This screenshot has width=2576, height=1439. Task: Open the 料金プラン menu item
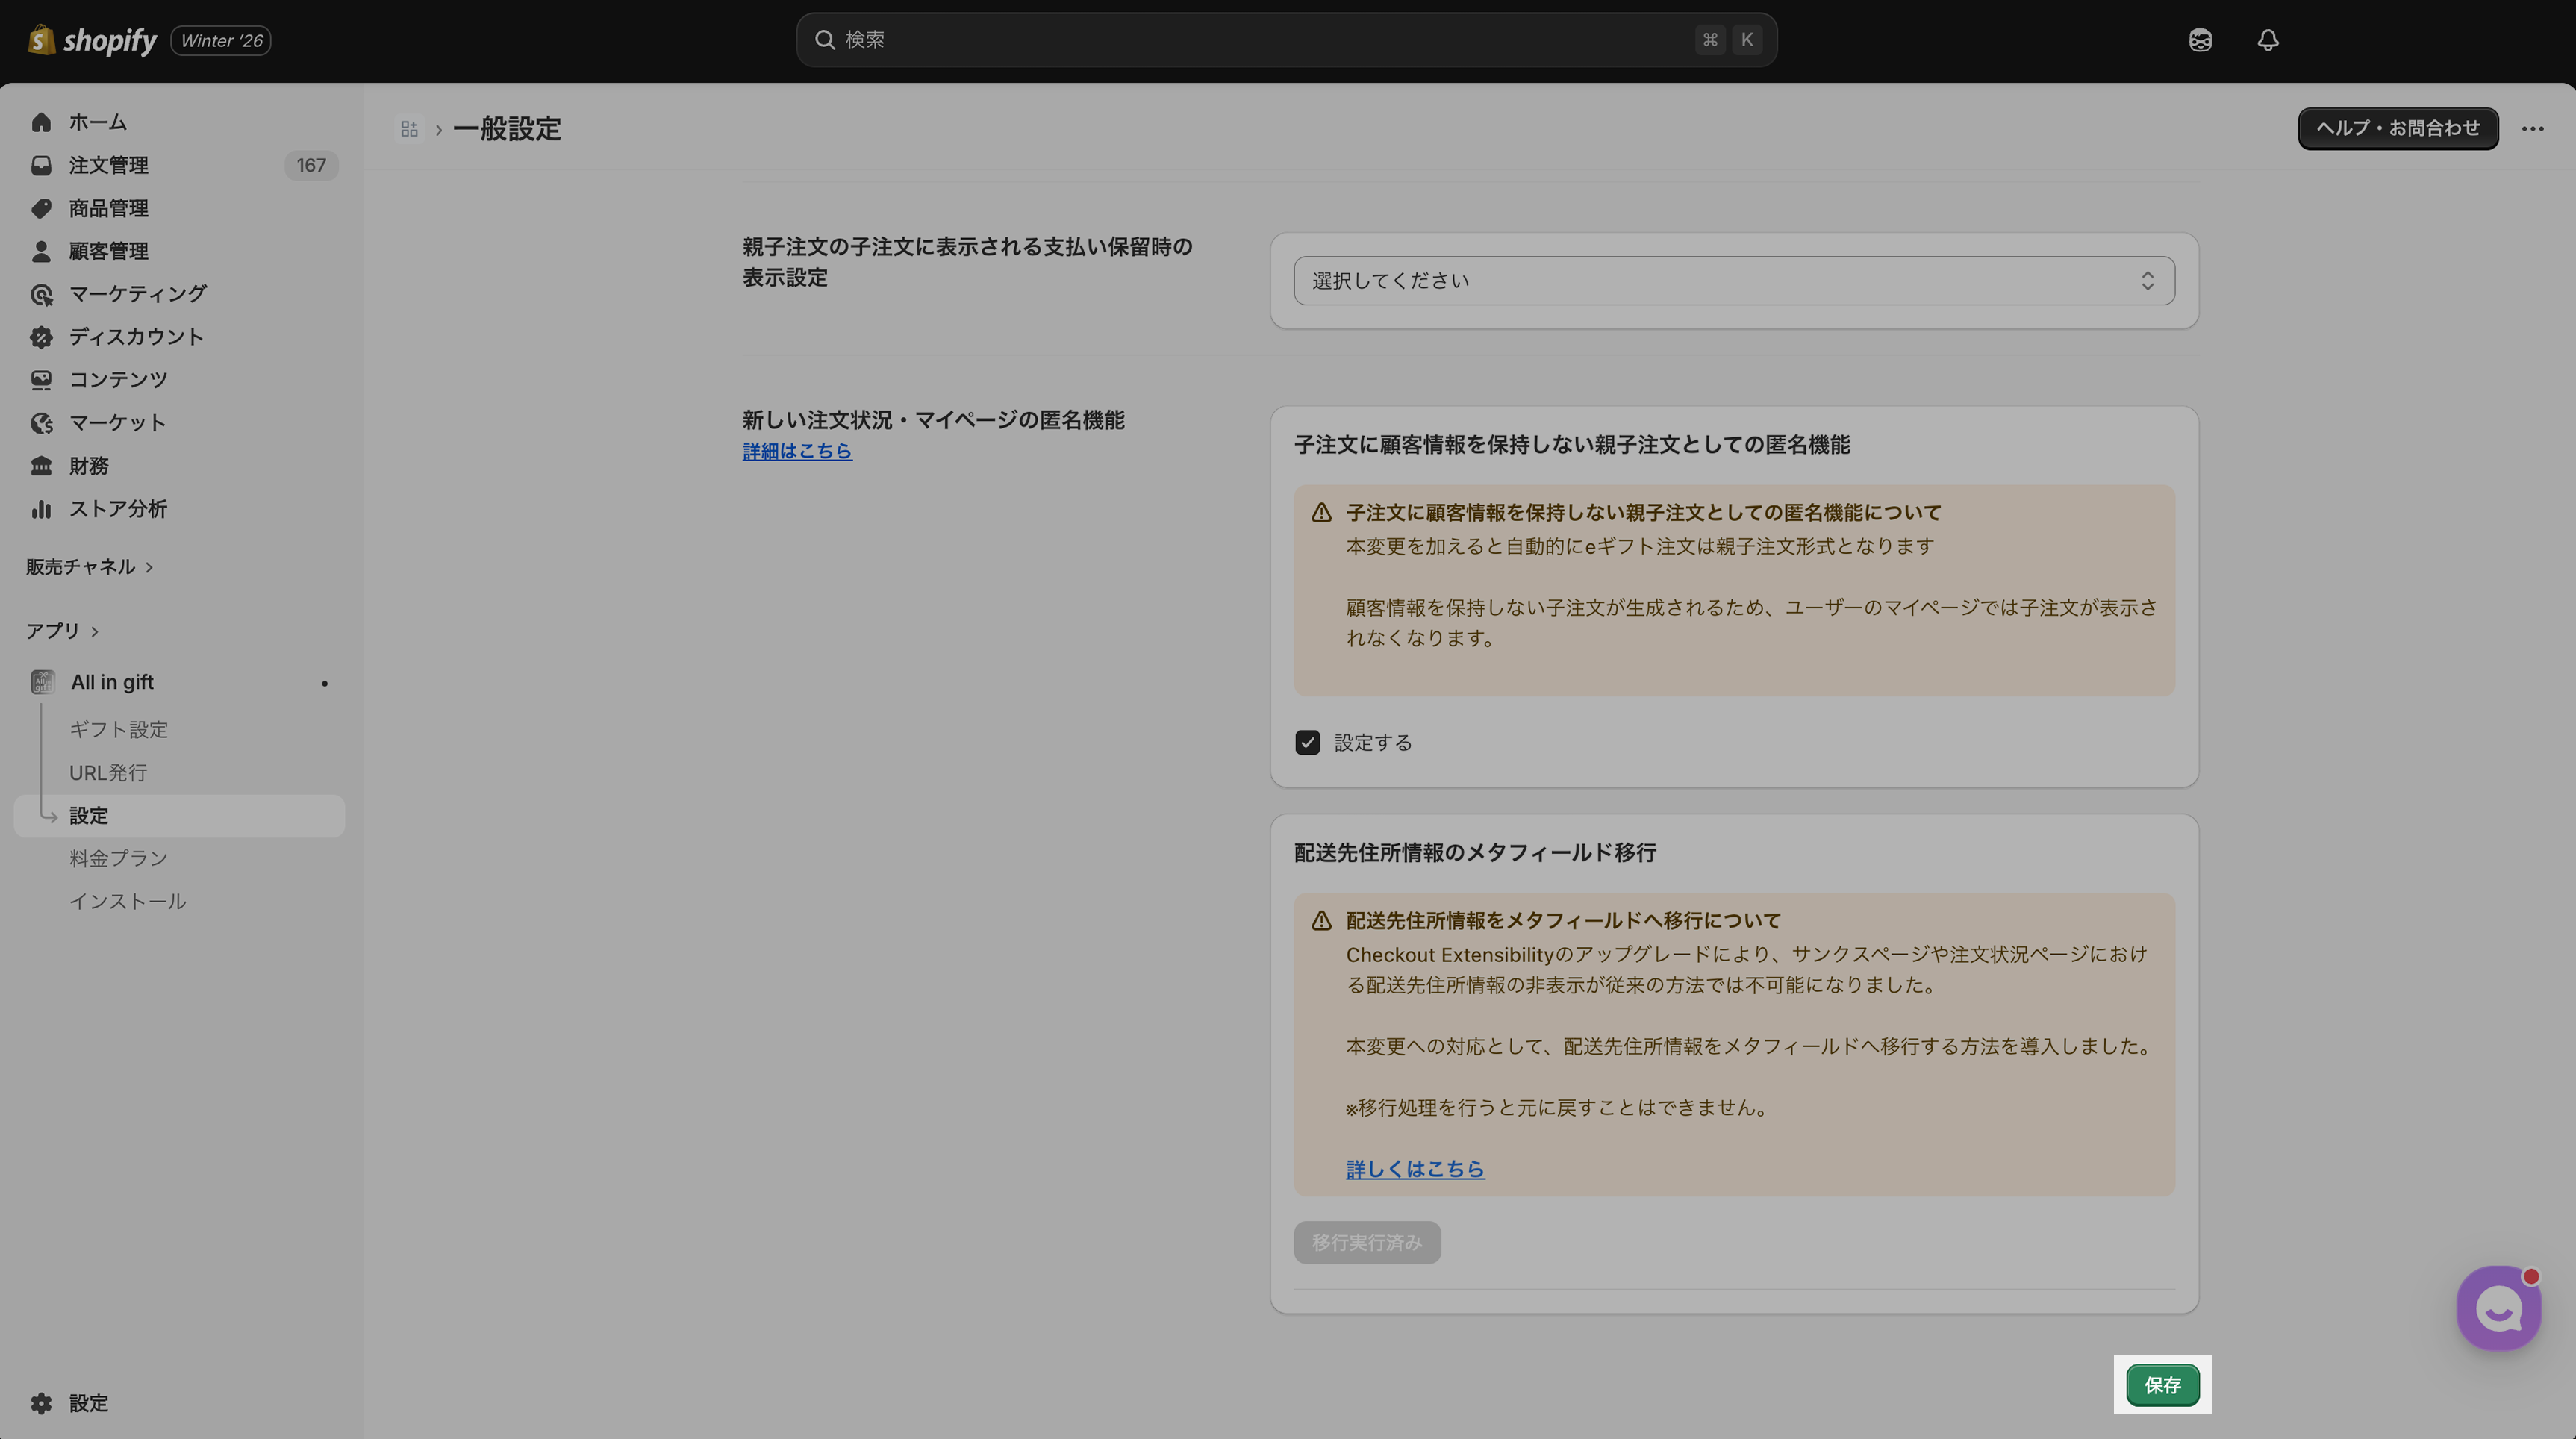tap(118, 858)
